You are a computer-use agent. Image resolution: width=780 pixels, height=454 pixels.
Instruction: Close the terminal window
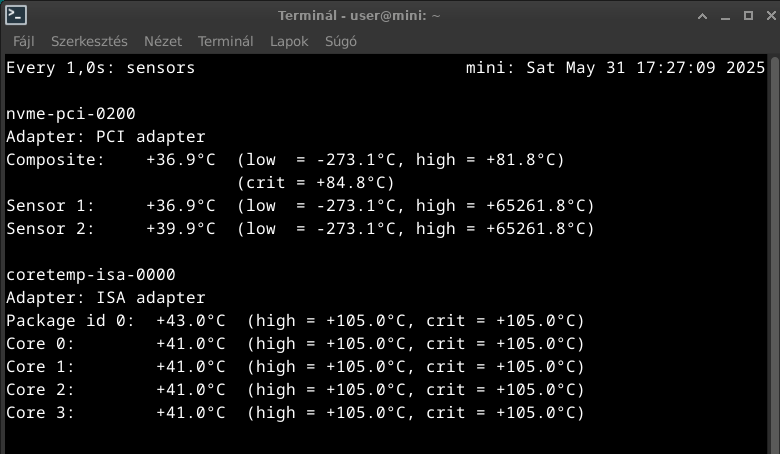771,16
